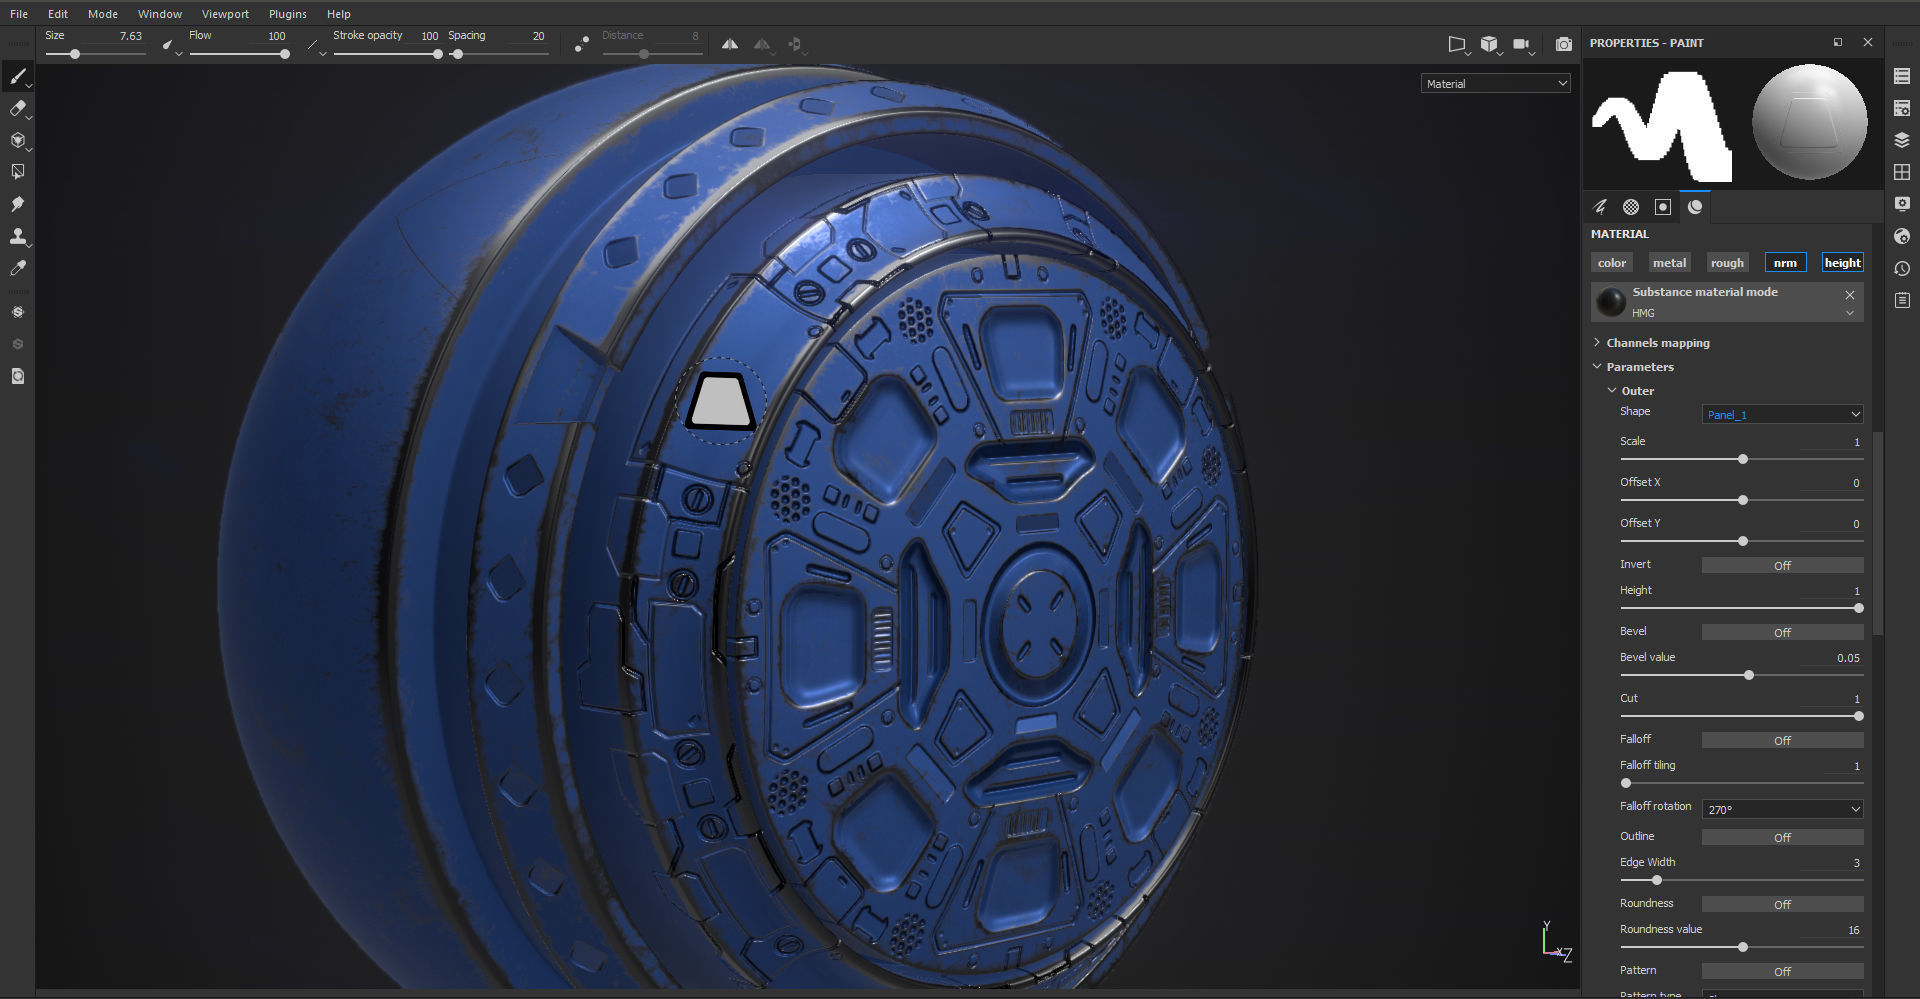The width and height of the screenshot is (1920, 999).
Task: Toggle the height channel button
Action: 1842,263
